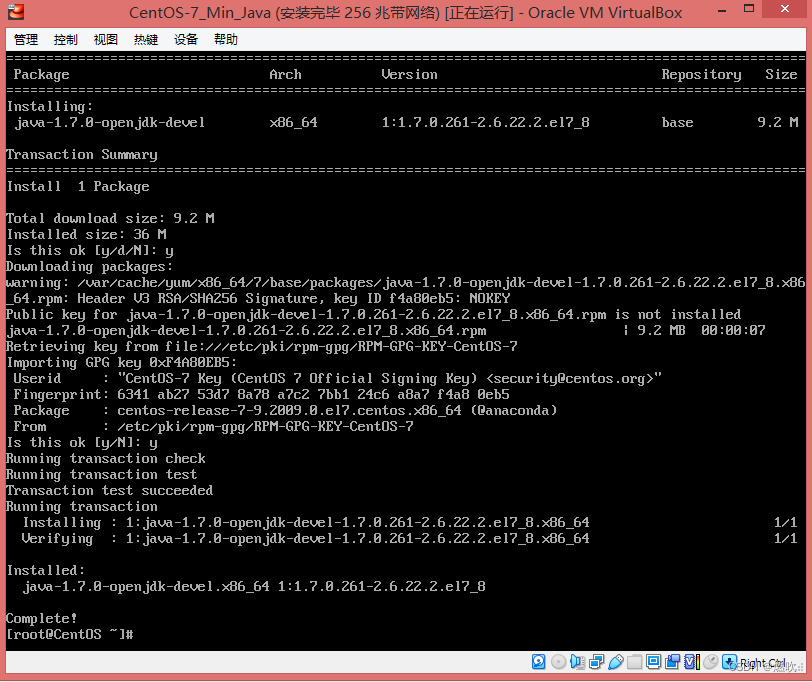The image size is (812, 682).
Task: Open the 控制 menu
Action: point(66,39)
